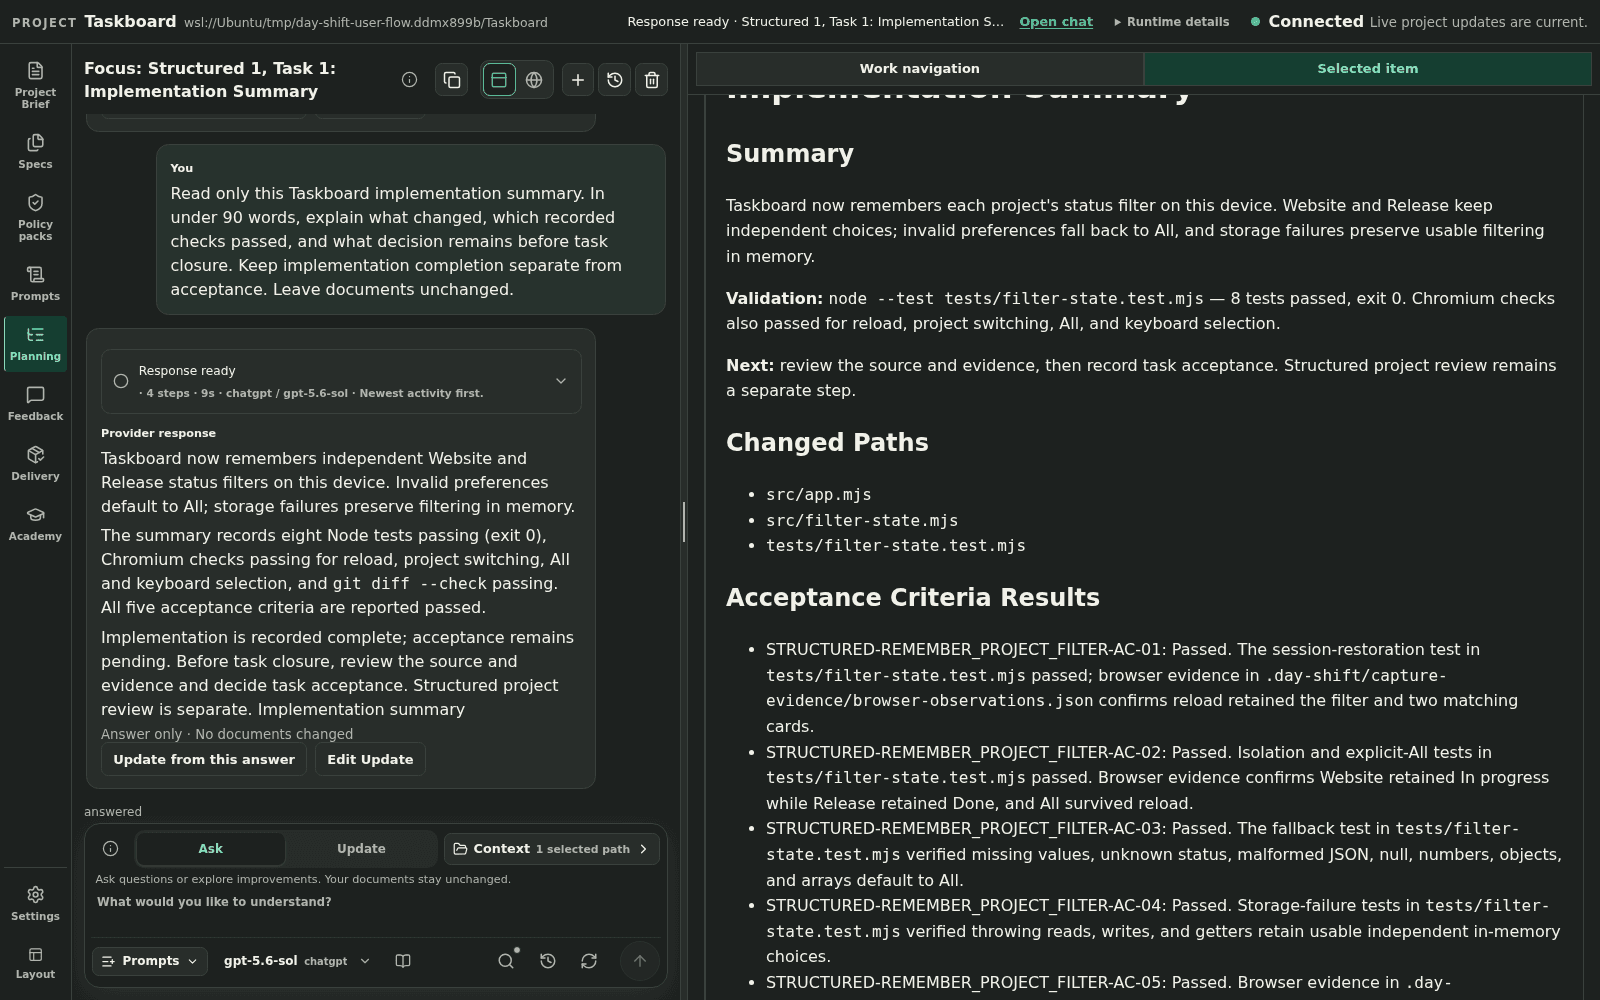The width and height of the screenshot is (1600, 1000).
Task: Switch to Selected item tab
Action: pyautogui.click(x=1368, y=69)
